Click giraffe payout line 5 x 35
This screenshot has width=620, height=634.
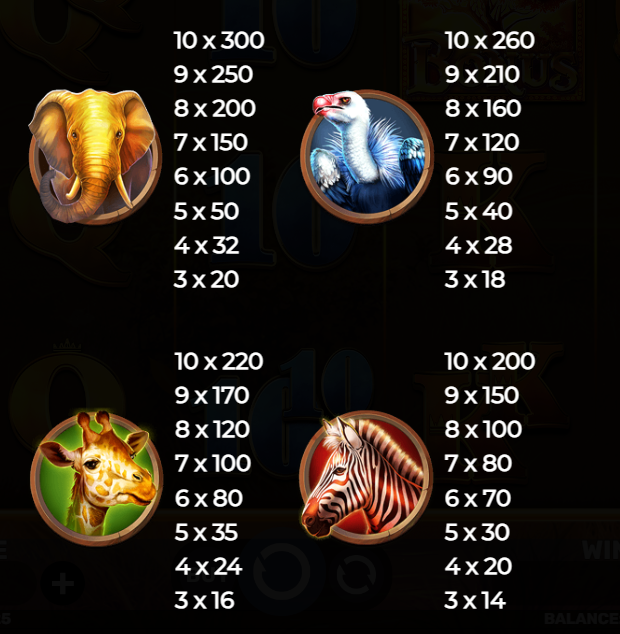(206, 533)
